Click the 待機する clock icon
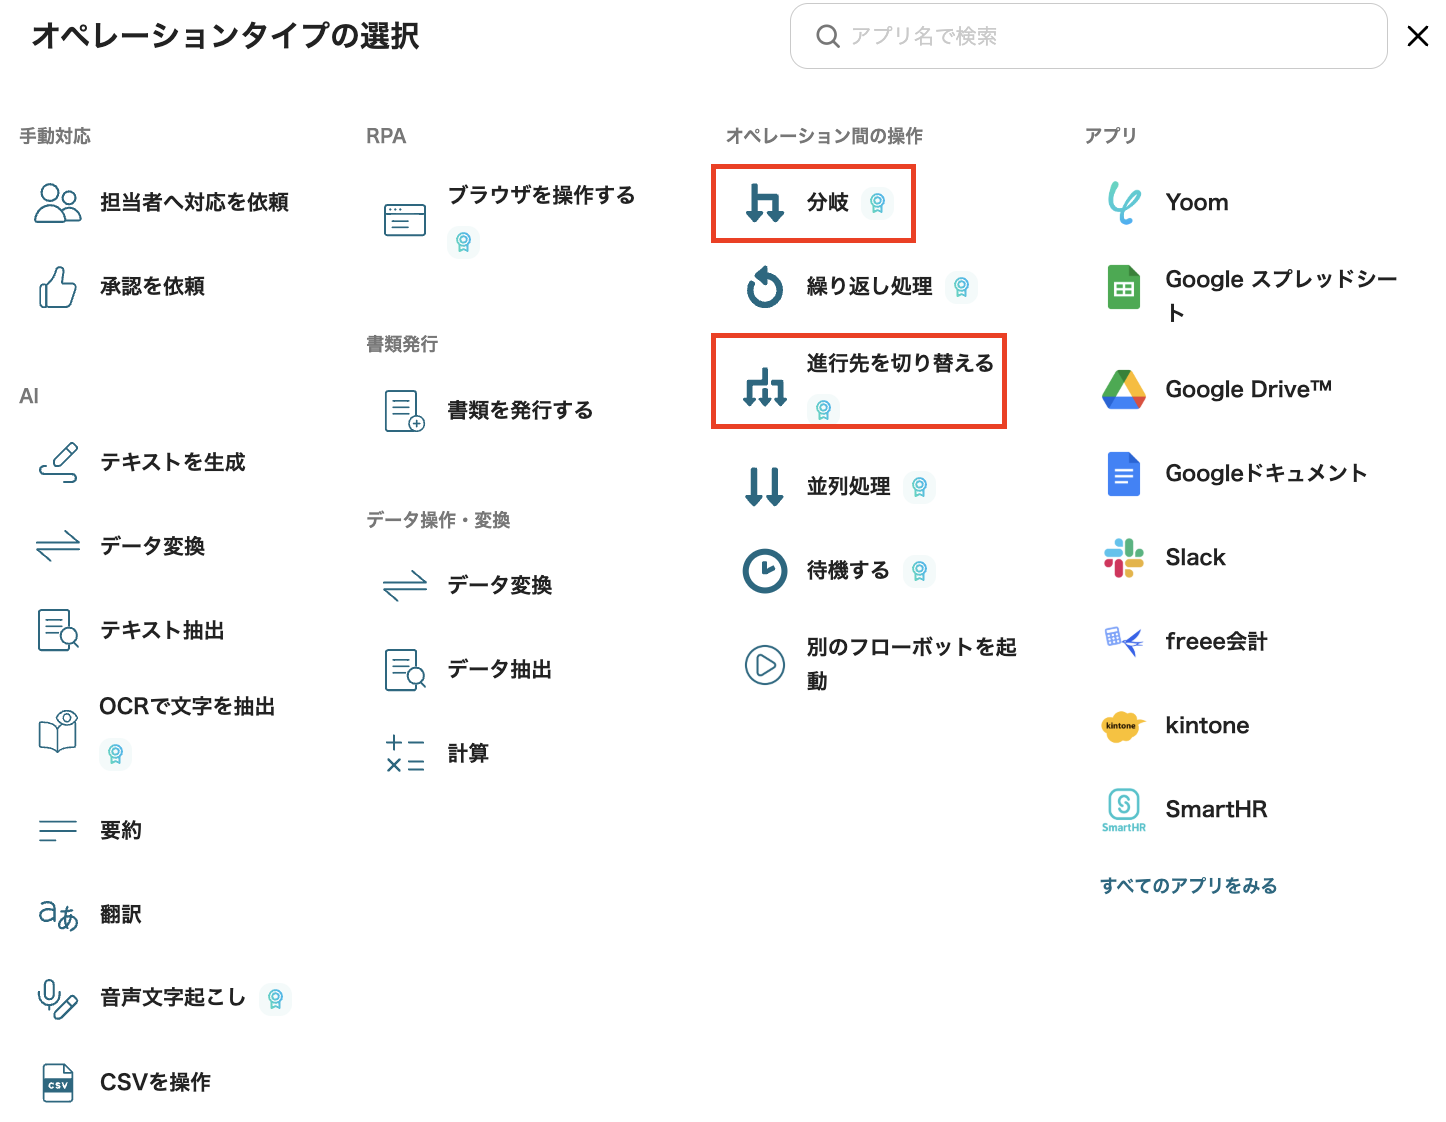Image resolution: width=1446 pixels, height=1122 pixels. tap(765, 571)
